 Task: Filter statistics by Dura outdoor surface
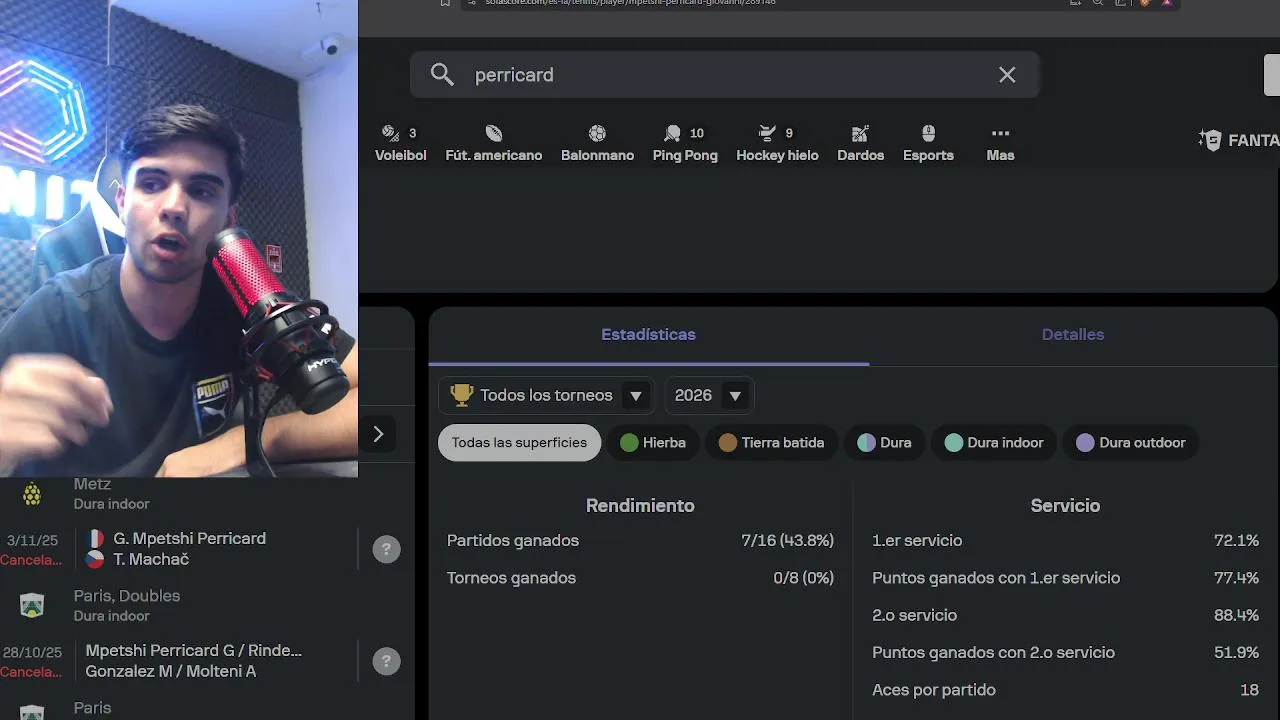[1131, 443]
